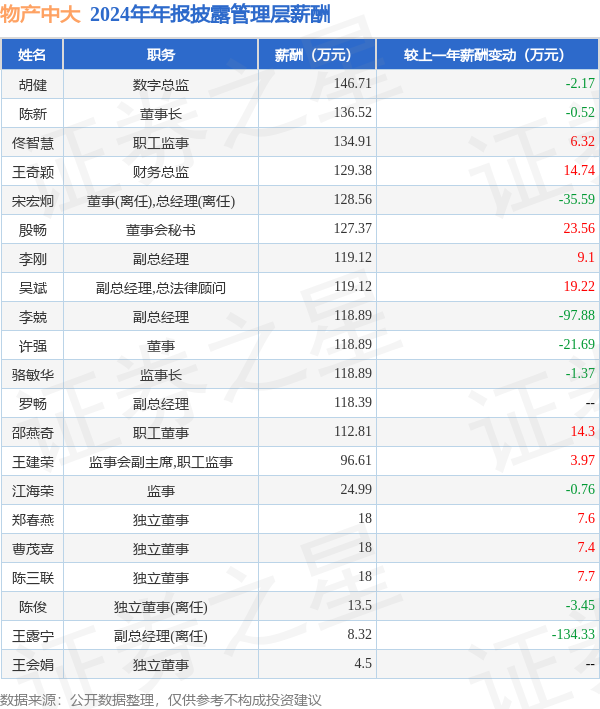Select the name 邵燕奇

tap(33, 432)
